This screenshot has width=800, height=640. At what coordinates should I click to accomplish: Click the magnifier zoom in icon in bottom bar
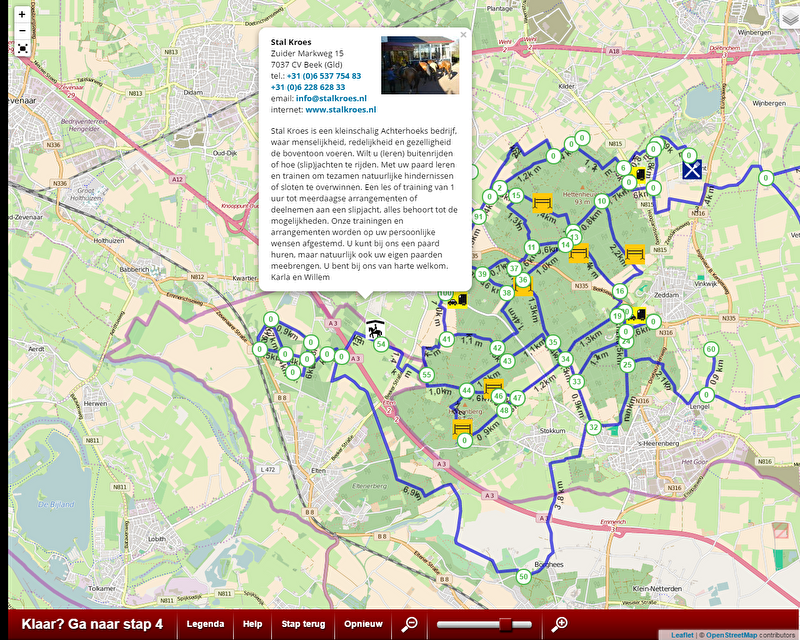tap(560, 624)
